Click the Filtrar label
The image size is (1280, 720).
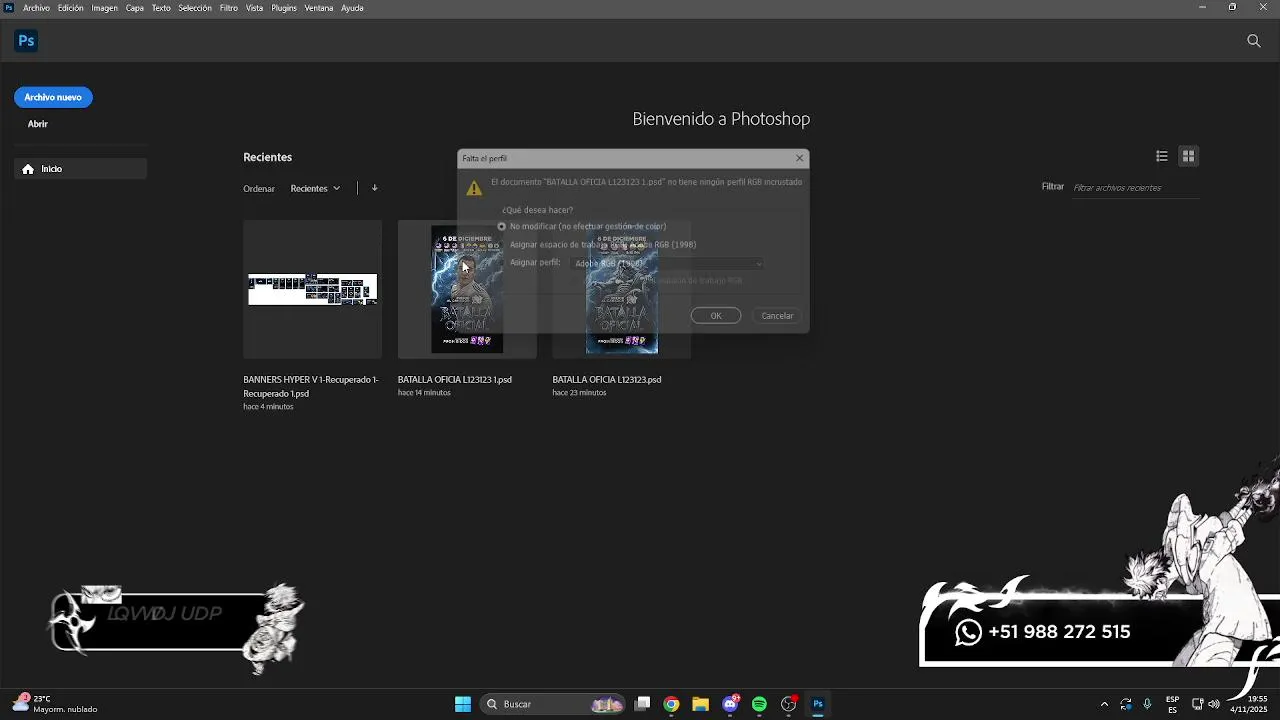(x=1053, y=187)
